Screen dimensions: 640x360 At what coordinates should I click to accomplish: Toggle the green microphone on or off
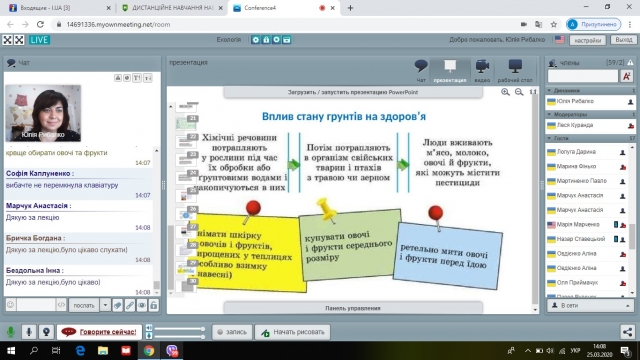point(11,332)
